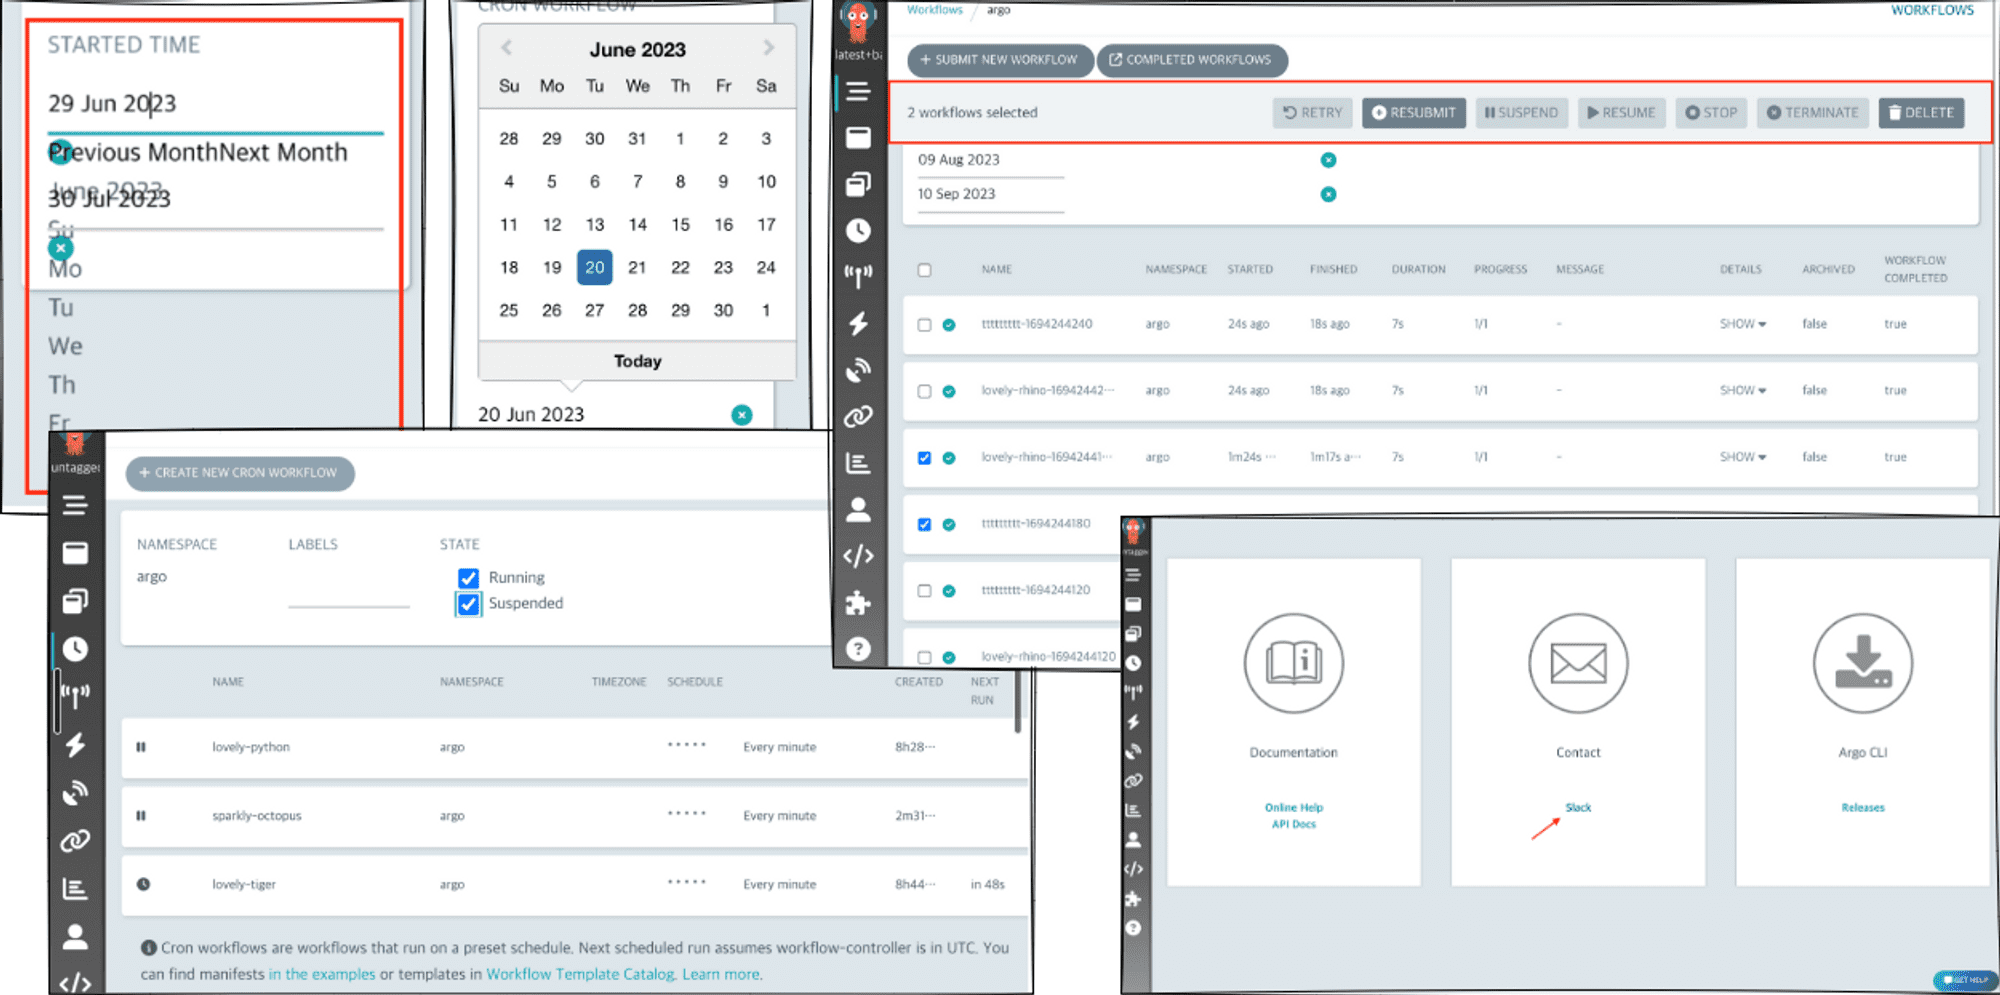The image size is (2000, 995).
Task: Clear the 20 Jun 2023 date field
Action: (x=741, y=414)
